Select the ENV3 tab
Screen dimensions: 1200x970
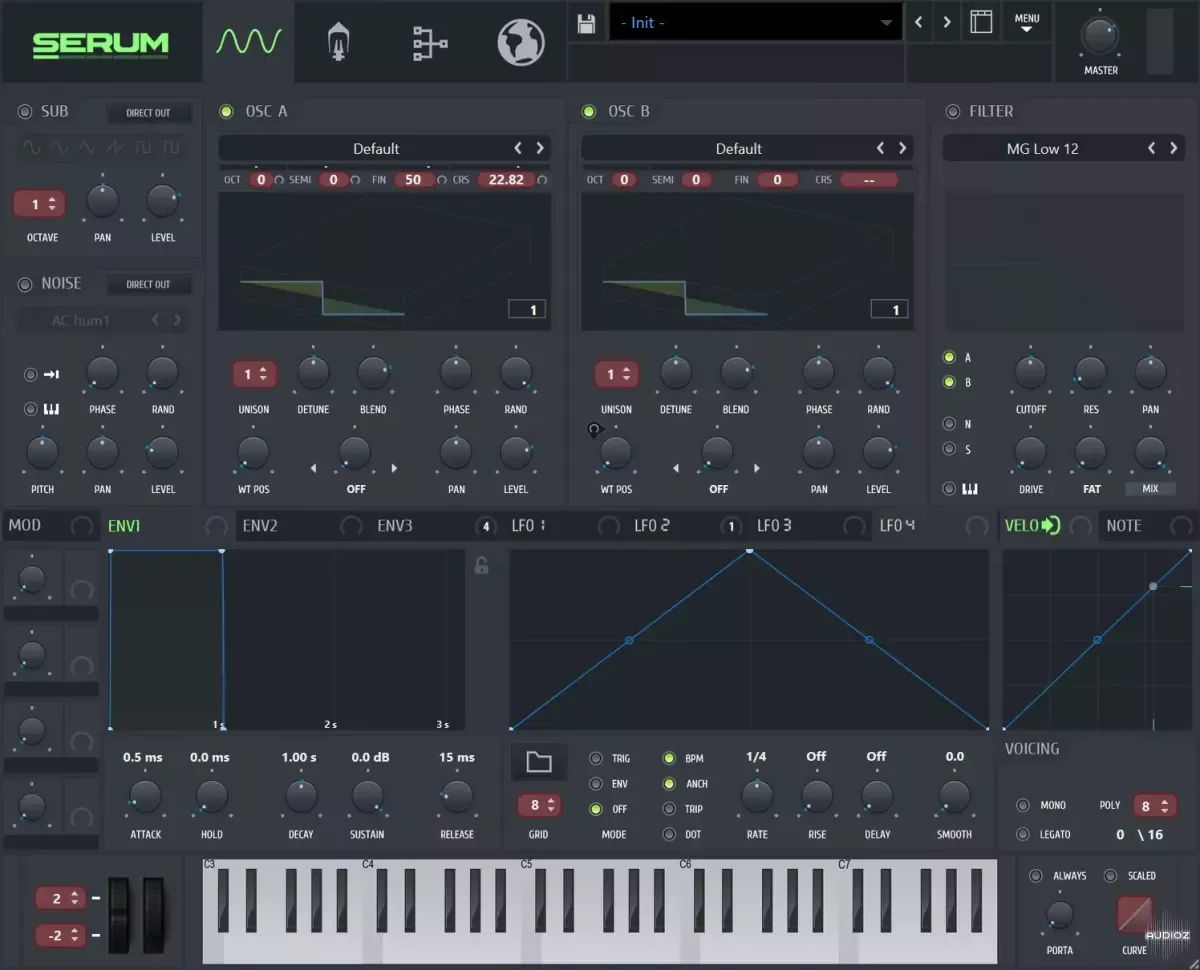[x=394, y=526]
